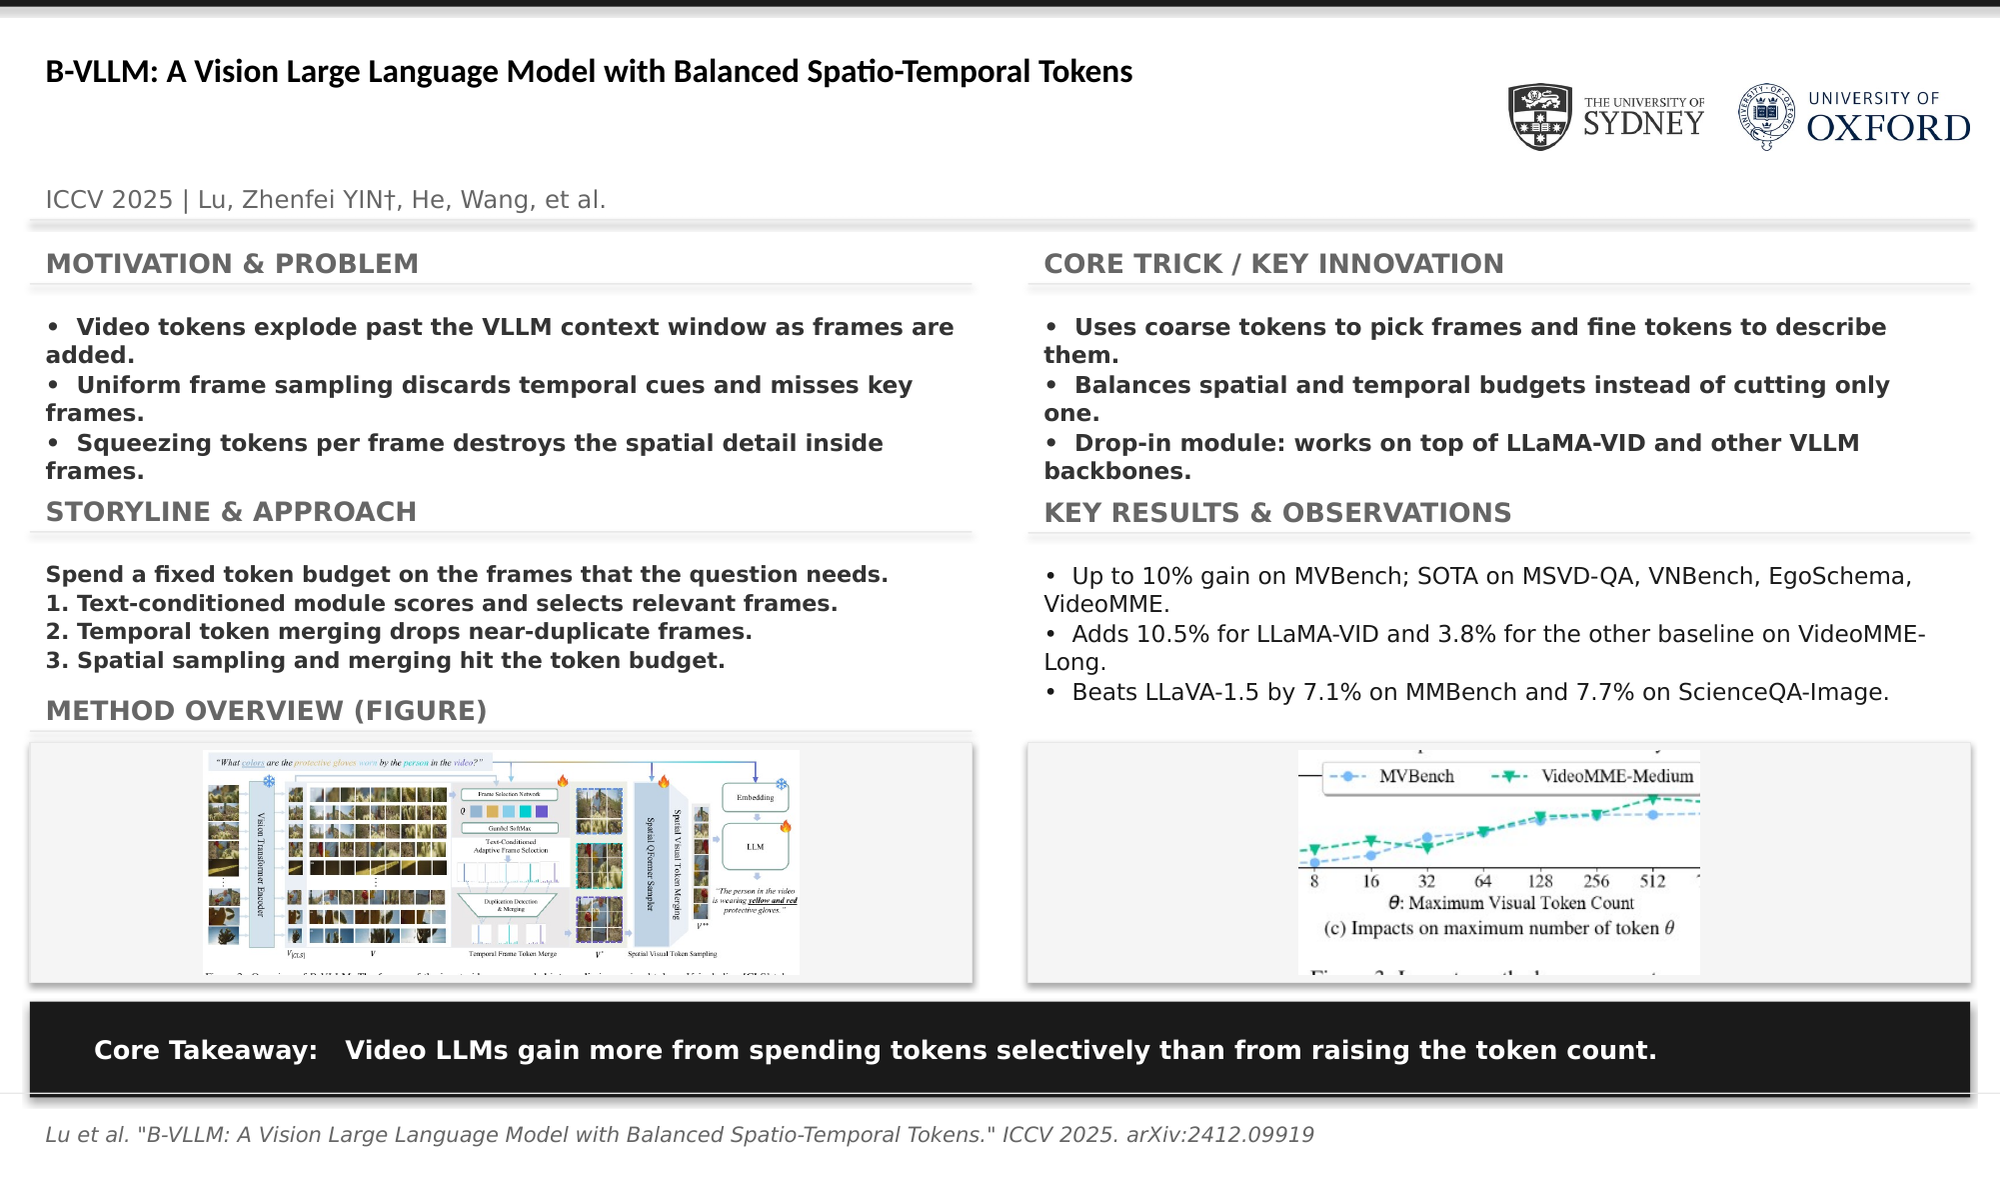Viewport: 2000px width, 1200px height.
Task: Click the 128 tick label on the chart axis
Action: (1540, 881)
